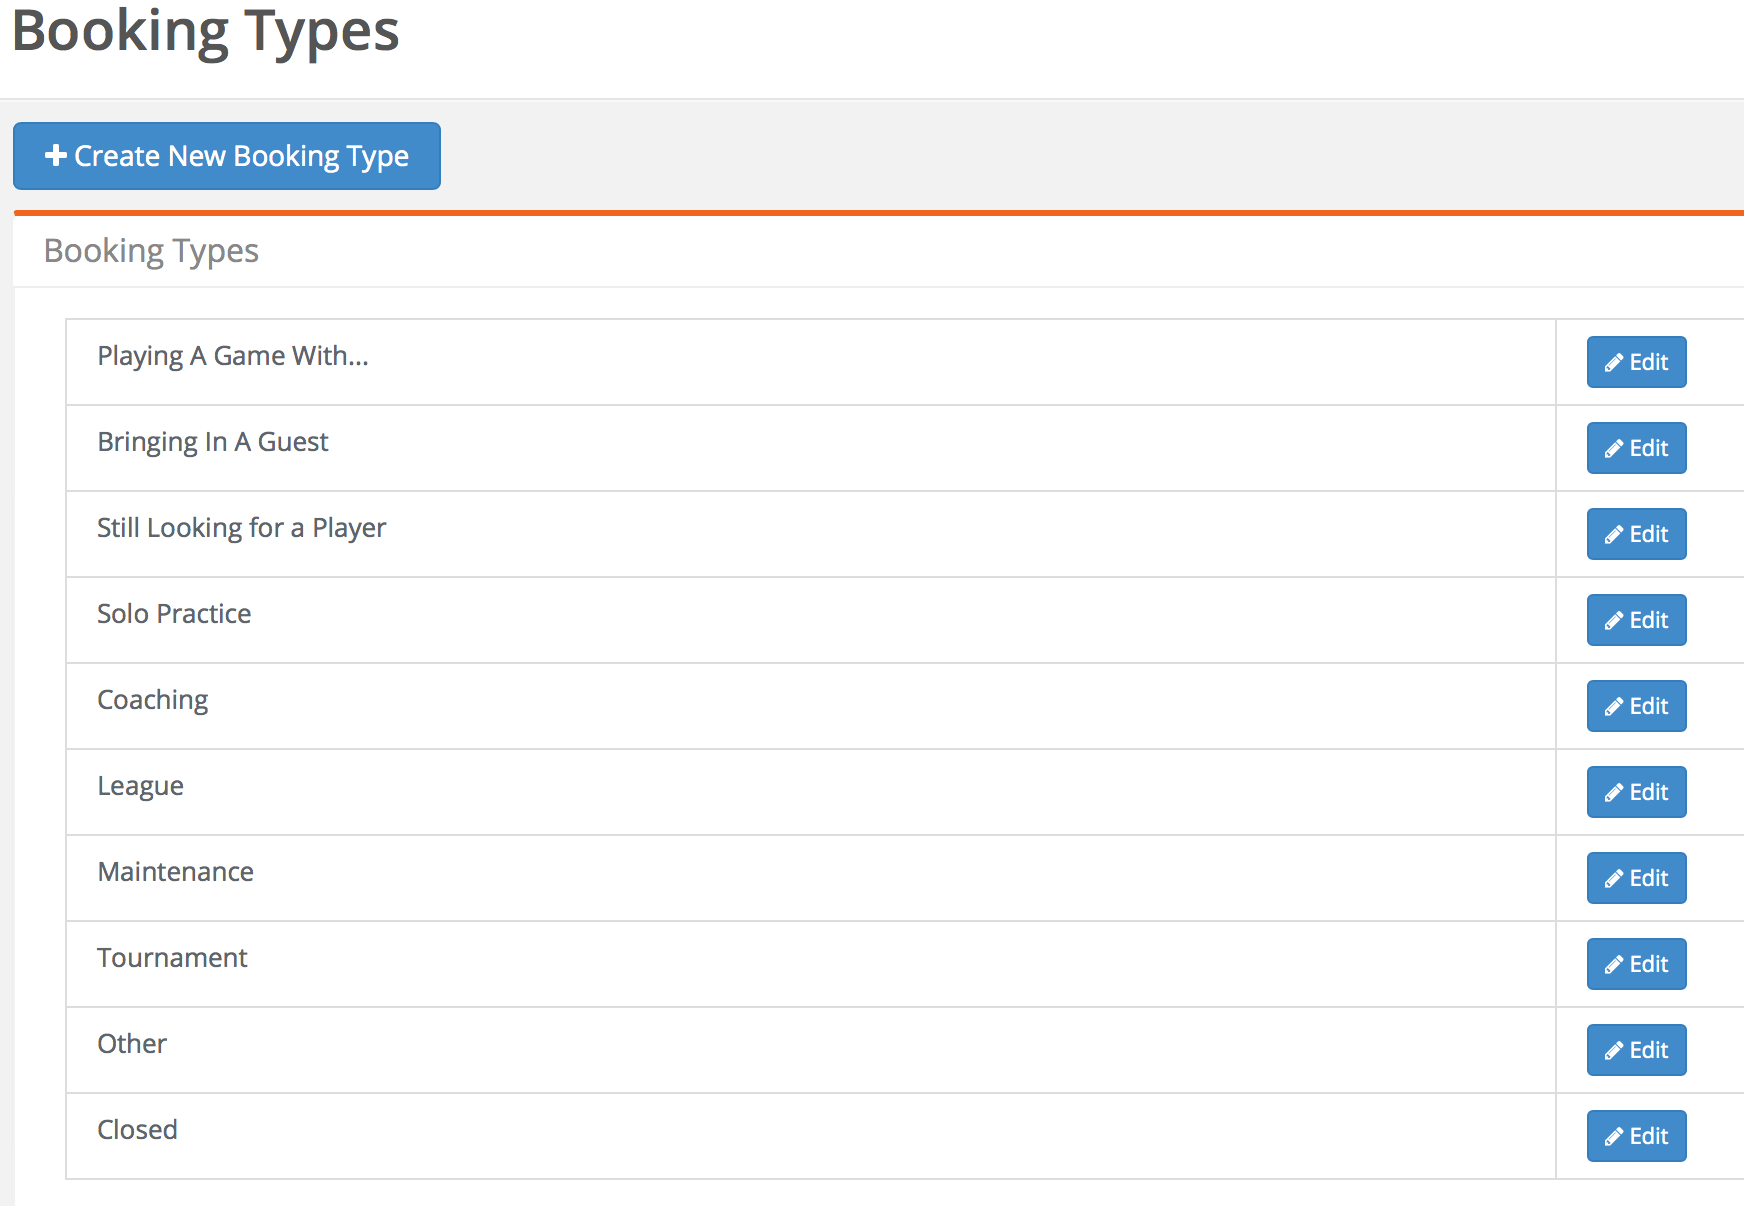The image size is (1744, 1206).
Task: Edit the Bringing In A Guest booking type
Action: (x=1636, y=448)
